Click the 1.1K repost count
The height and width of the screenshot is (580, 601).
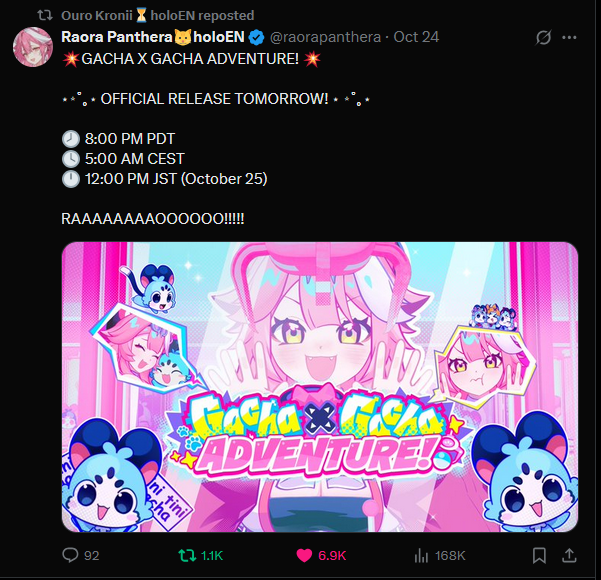212,555
